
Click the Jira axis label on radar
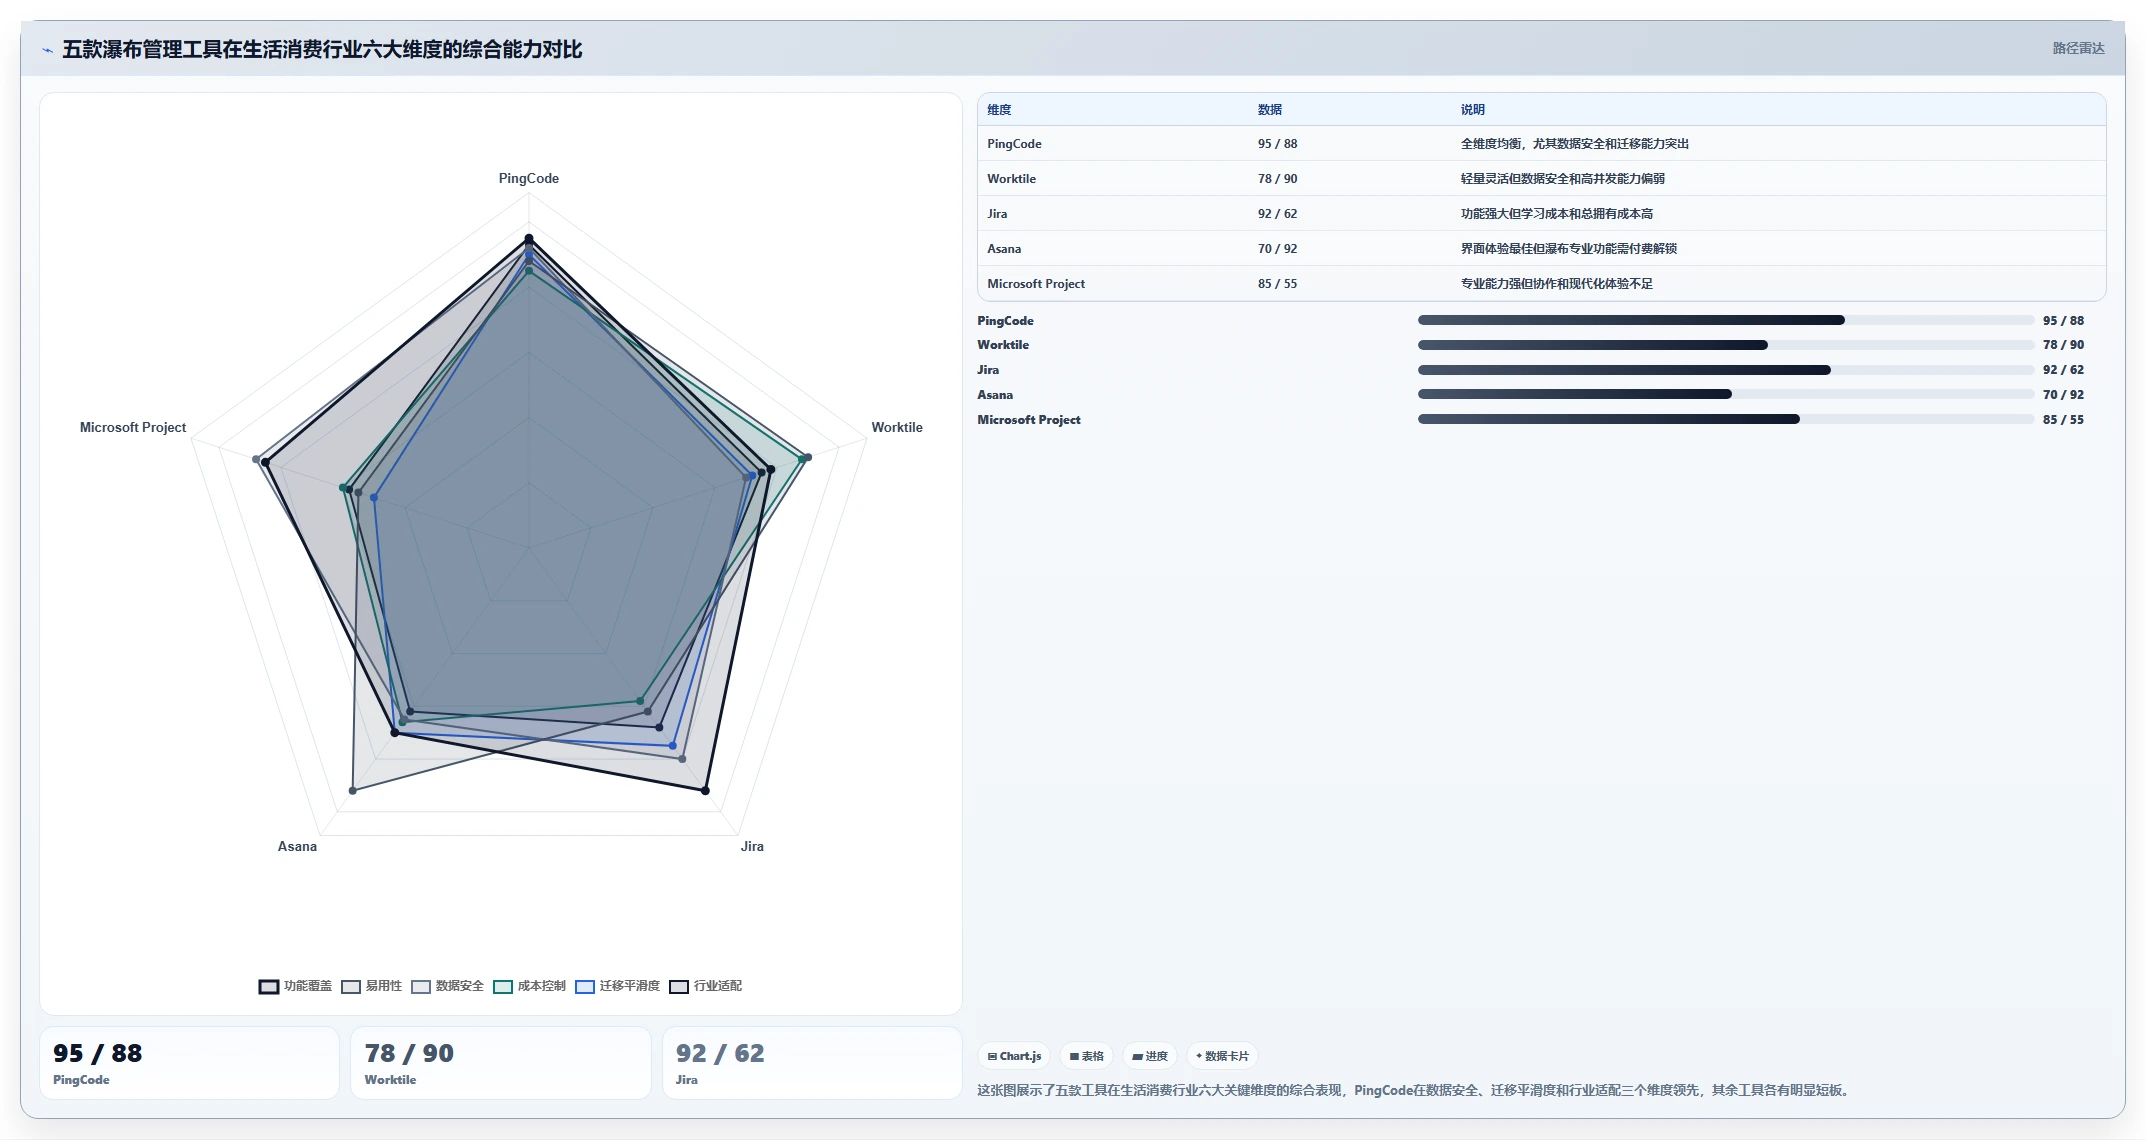pos(752,846)
